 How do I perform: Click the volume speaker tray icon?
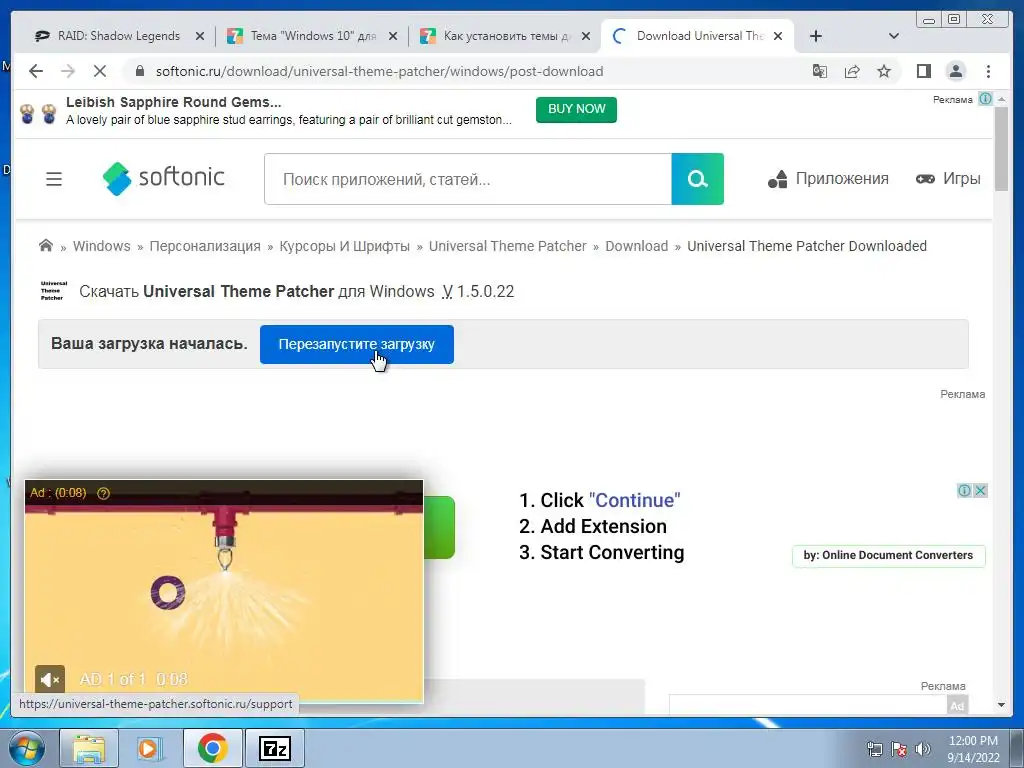click(923, 749)
